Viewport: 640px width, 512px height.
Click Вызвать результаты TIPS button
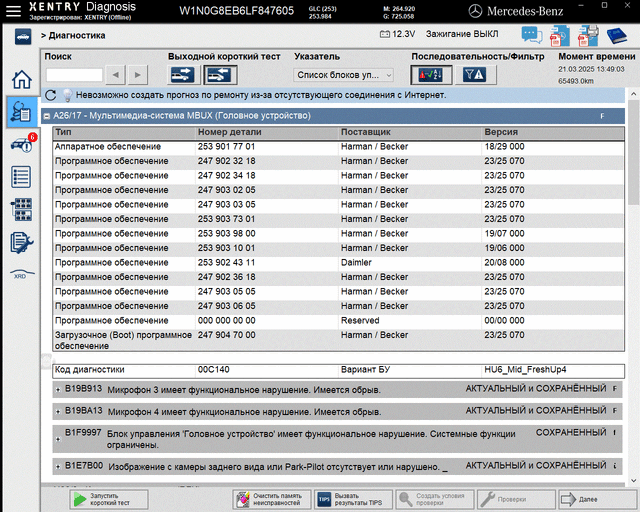pos(353,499)
